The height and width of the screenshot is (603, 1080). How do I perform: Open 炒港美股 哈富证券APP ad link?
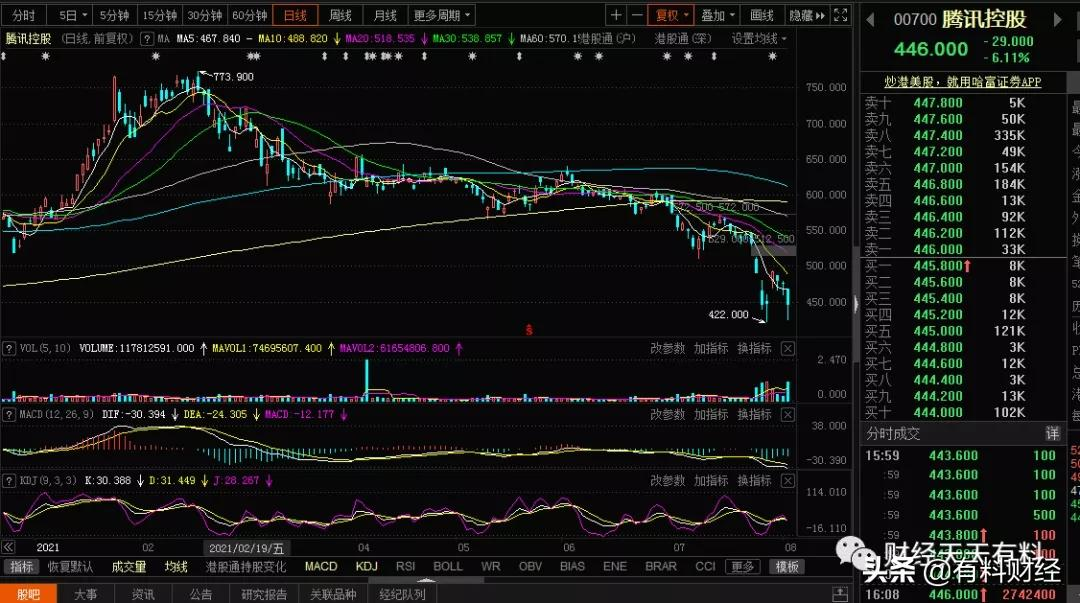point(963,82)
